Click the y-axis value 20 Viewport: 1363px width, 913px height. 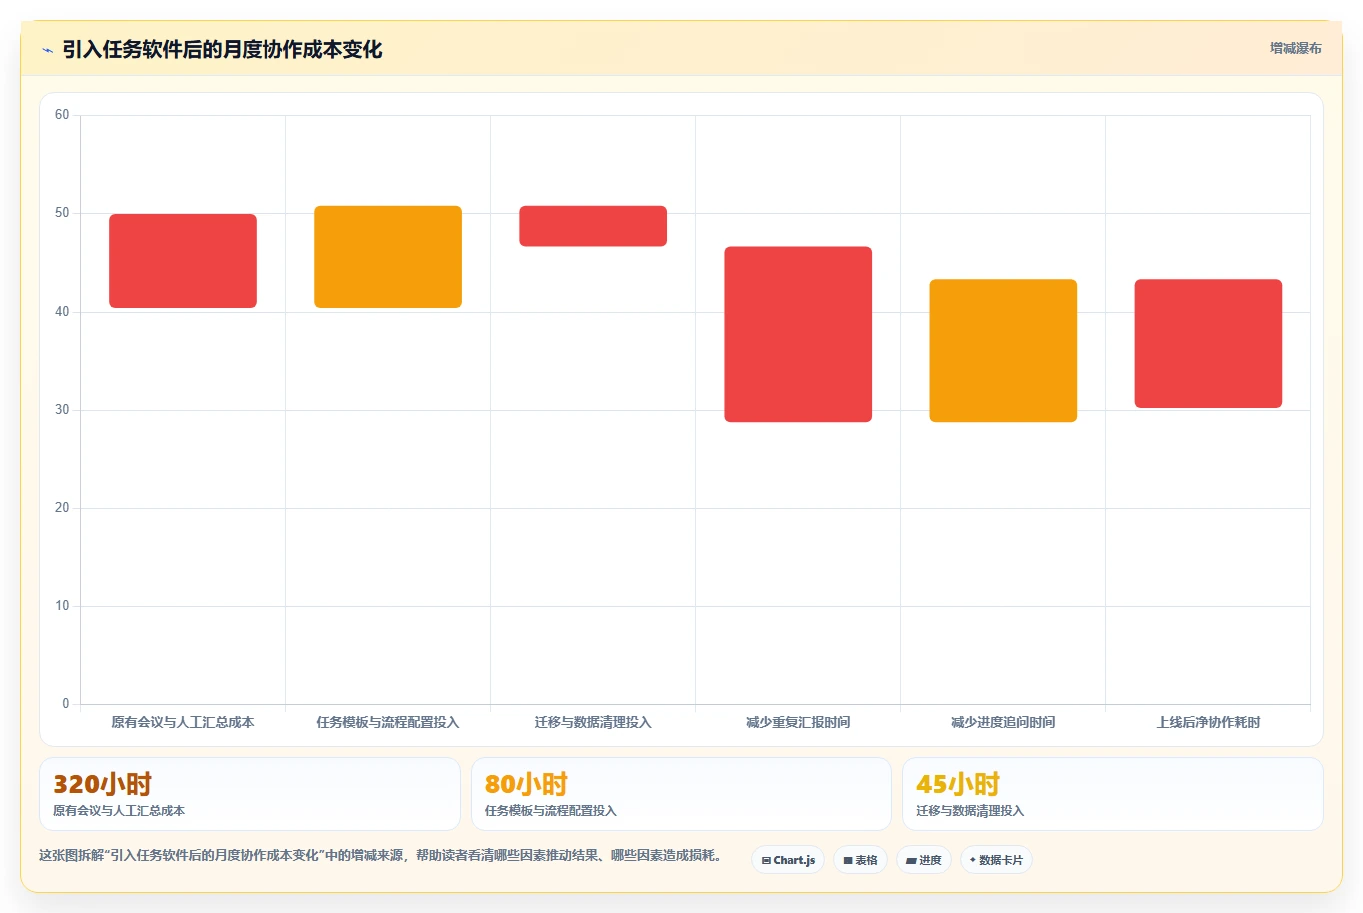tap(62, 508)
